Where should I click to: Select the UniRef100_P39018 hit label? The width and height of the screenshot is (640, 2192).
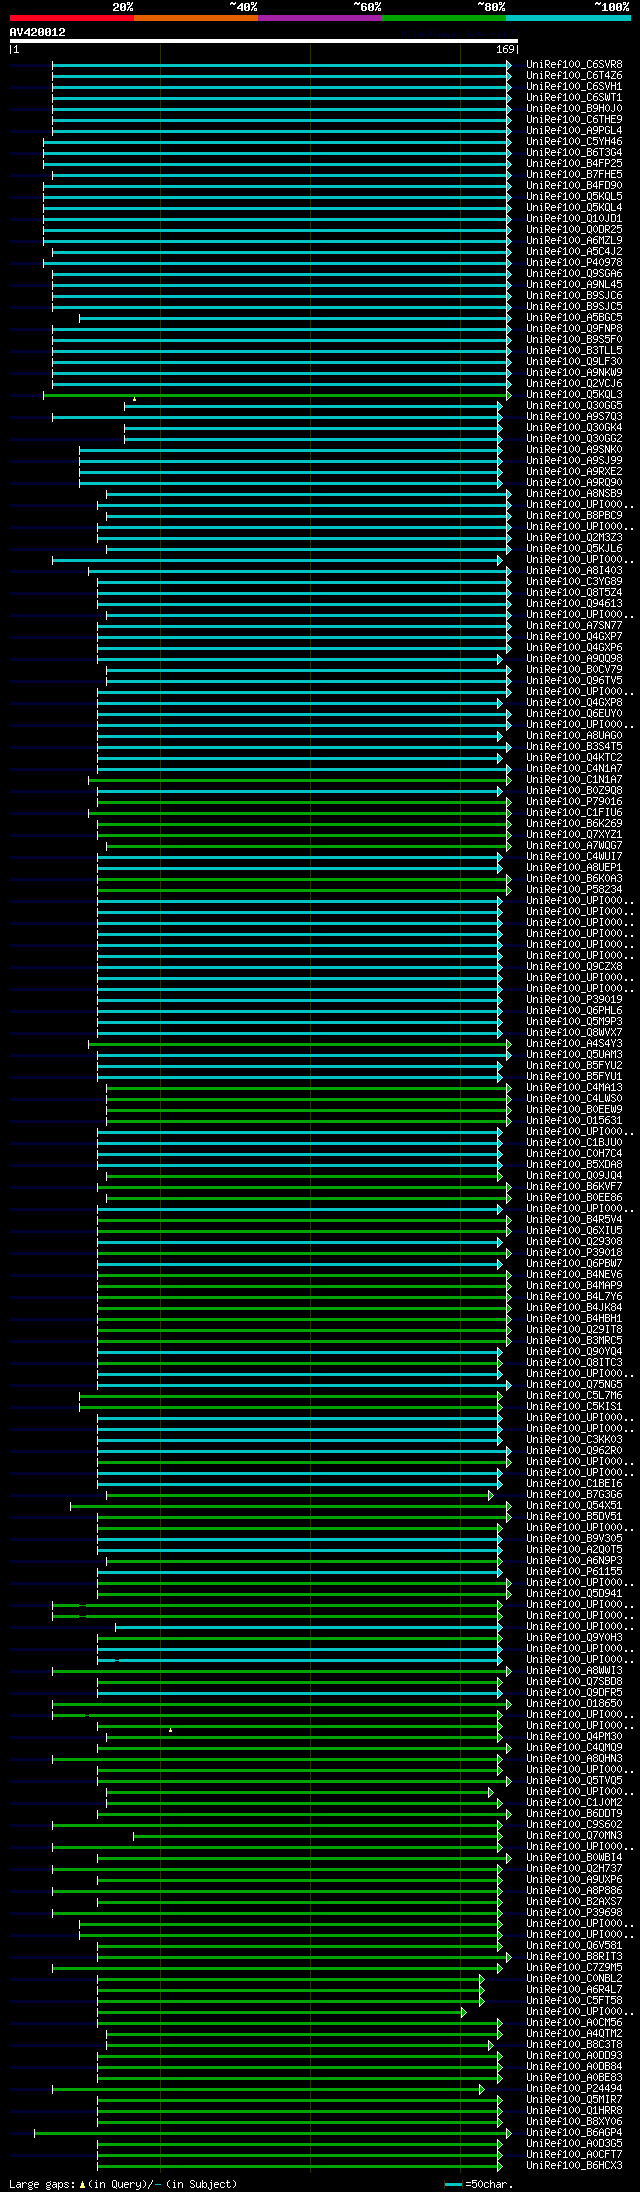574,1253
